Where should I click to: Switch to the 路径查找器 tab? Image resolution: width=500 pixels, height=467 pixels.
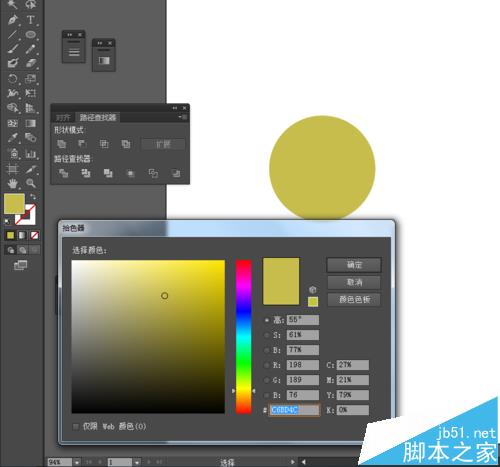point(98,117)
